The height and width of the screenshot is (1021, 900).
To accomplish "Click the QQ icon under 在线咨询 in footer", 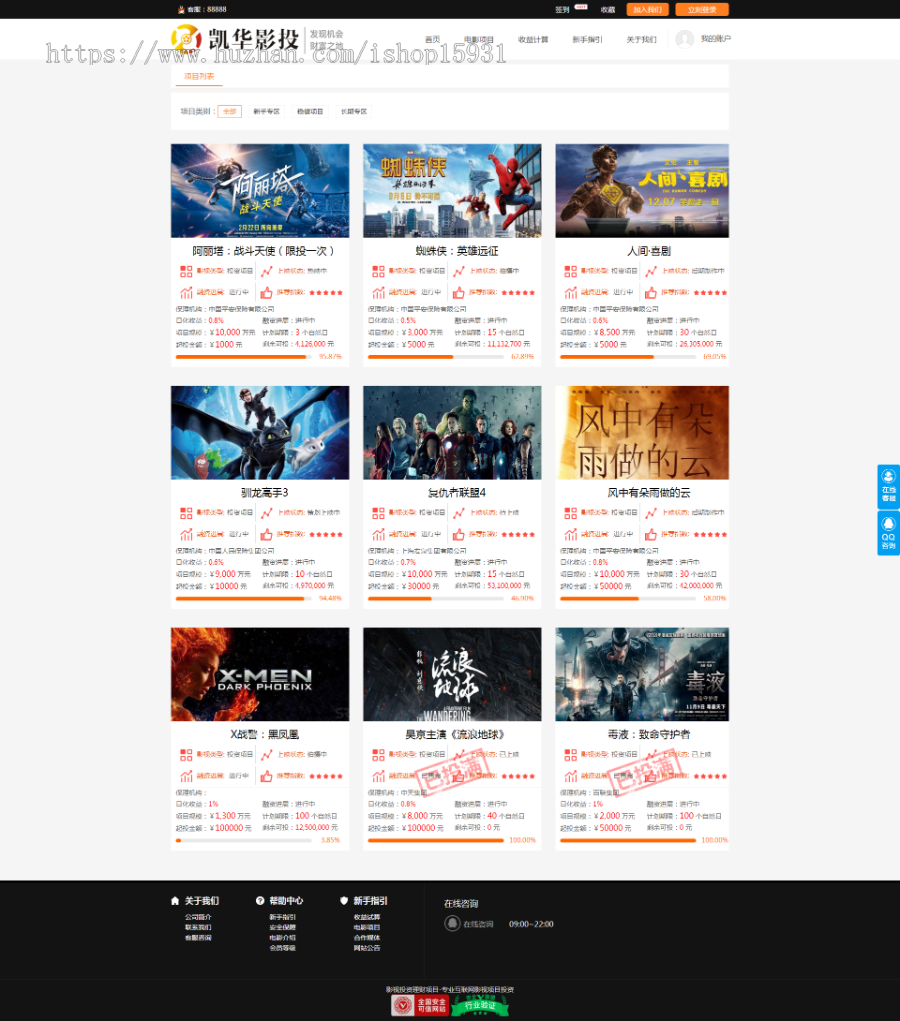I will click(x=452, y=923).
